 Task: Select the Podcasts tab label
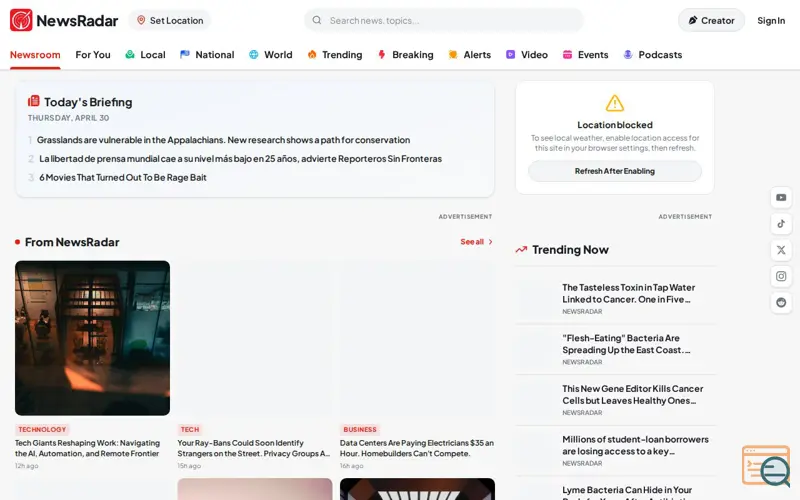[x=660, y=55]
